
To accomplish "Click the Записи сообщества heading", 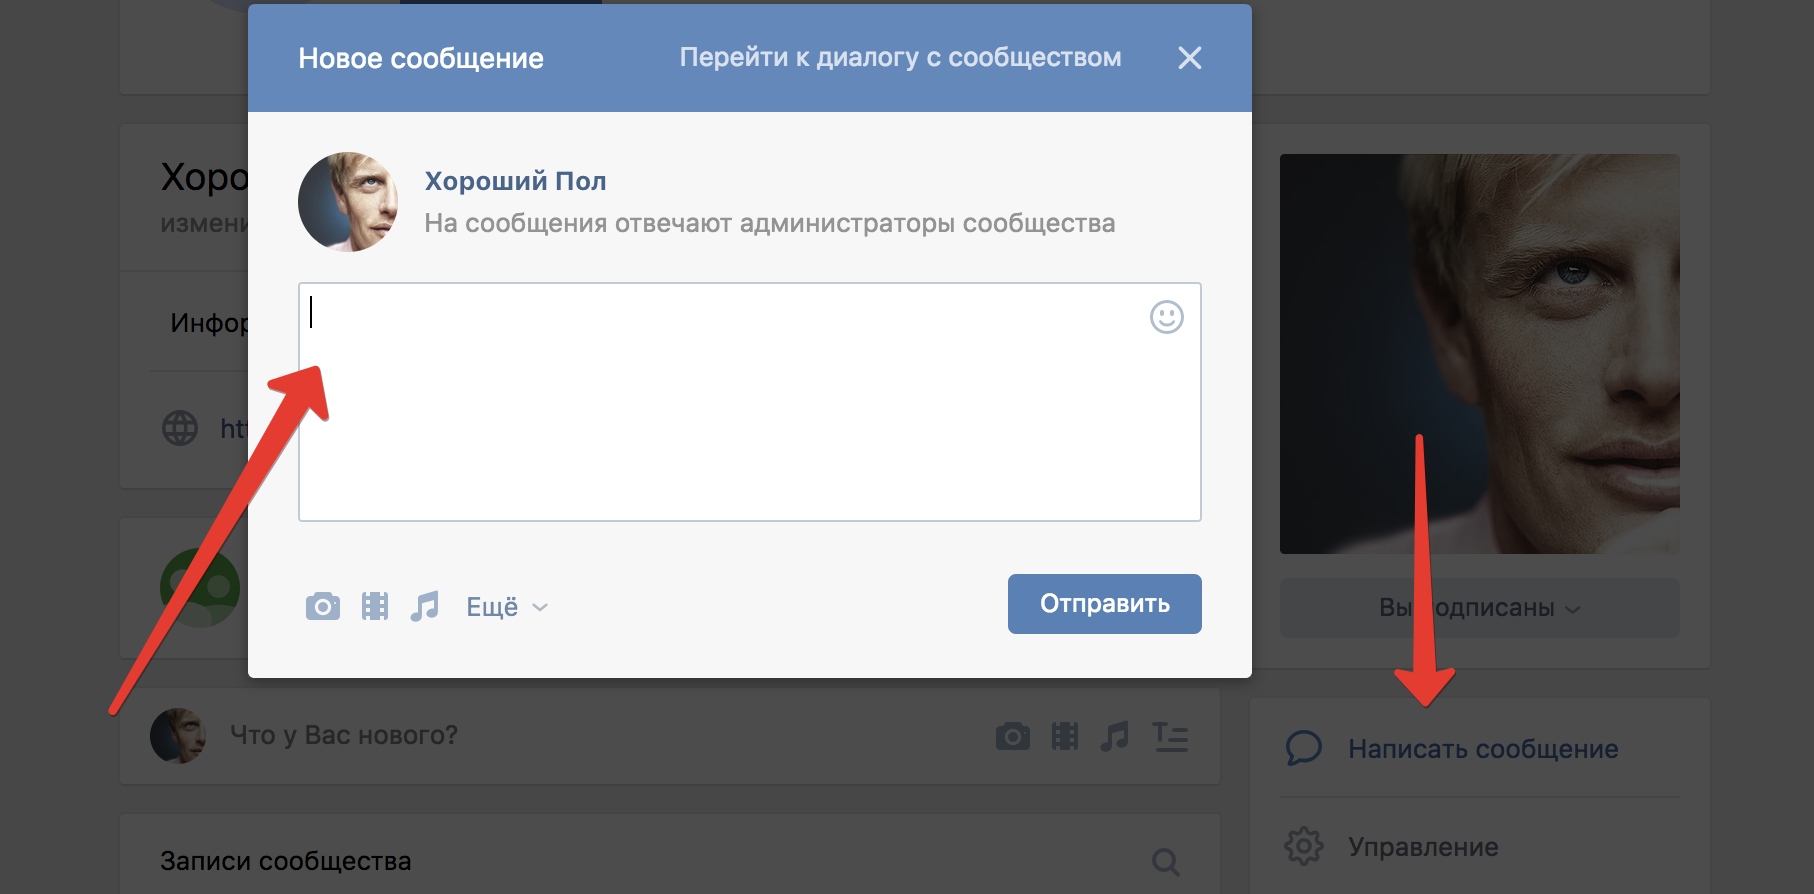I will 286,861.
